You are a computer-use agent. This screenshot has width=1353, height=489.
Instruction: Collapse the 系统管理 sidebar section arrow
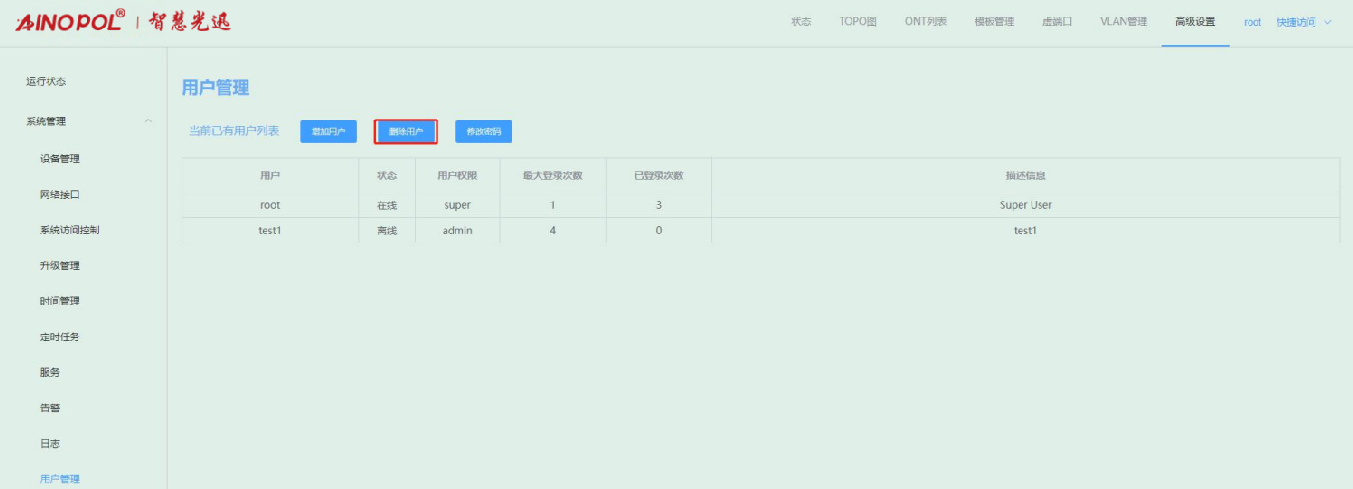[x=149, y=122]
